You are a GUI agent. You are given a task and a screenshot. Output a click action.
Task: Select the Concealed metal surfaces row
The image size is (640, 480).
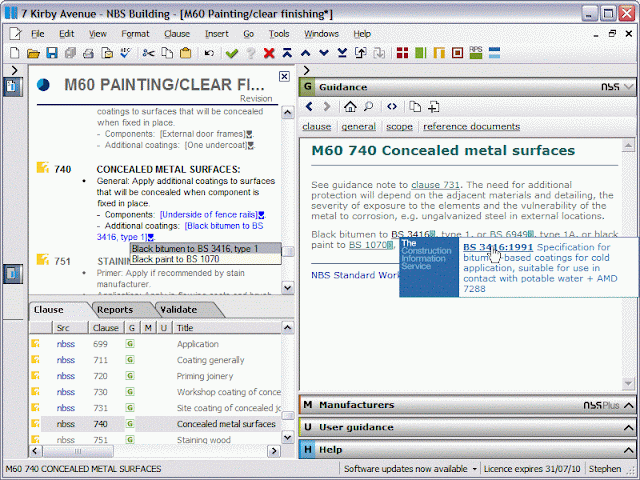(155, 424)
